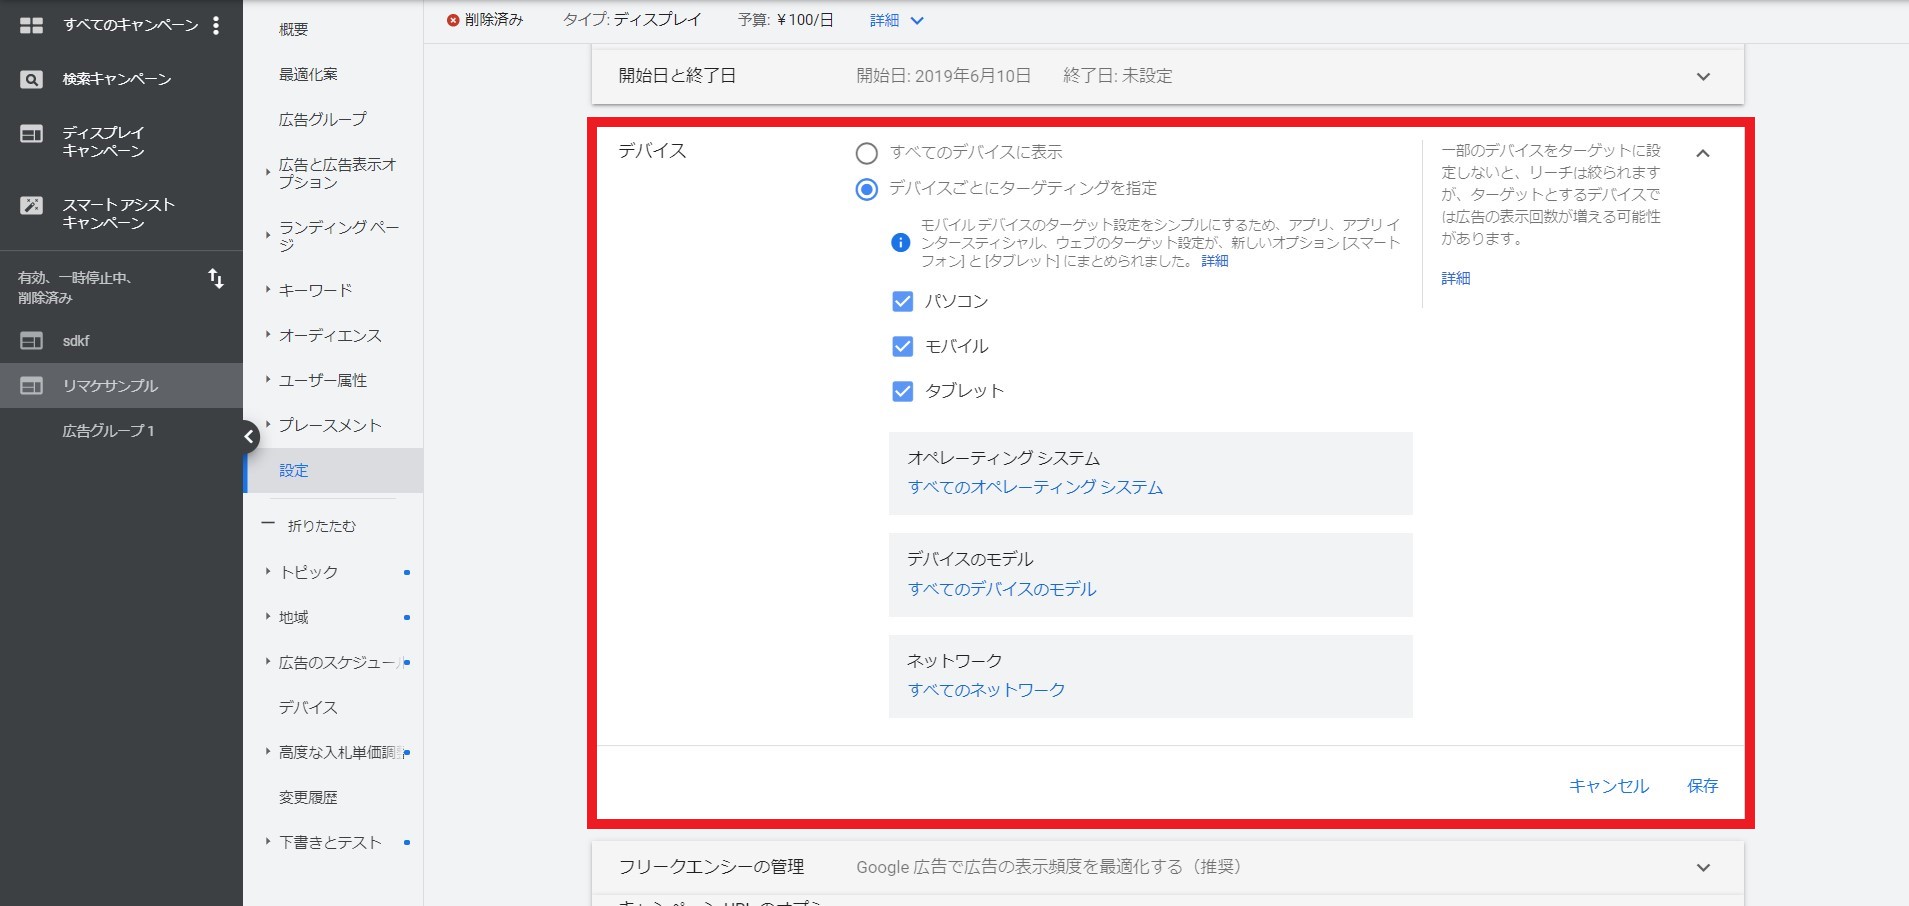Click the 検索キャンペーン magnifier icon

click(32, 79)
